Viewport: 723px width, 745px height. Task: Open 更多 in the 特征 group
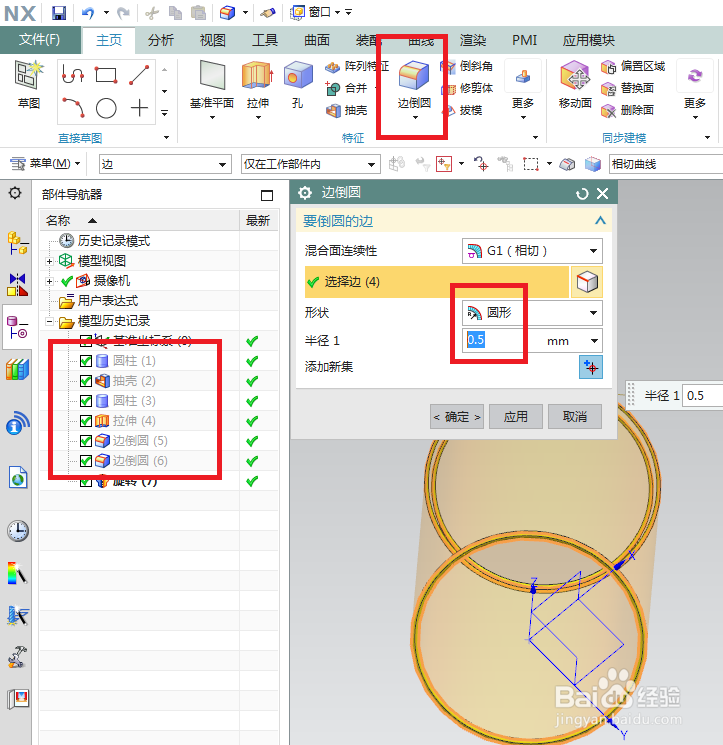tap(523, 89)
